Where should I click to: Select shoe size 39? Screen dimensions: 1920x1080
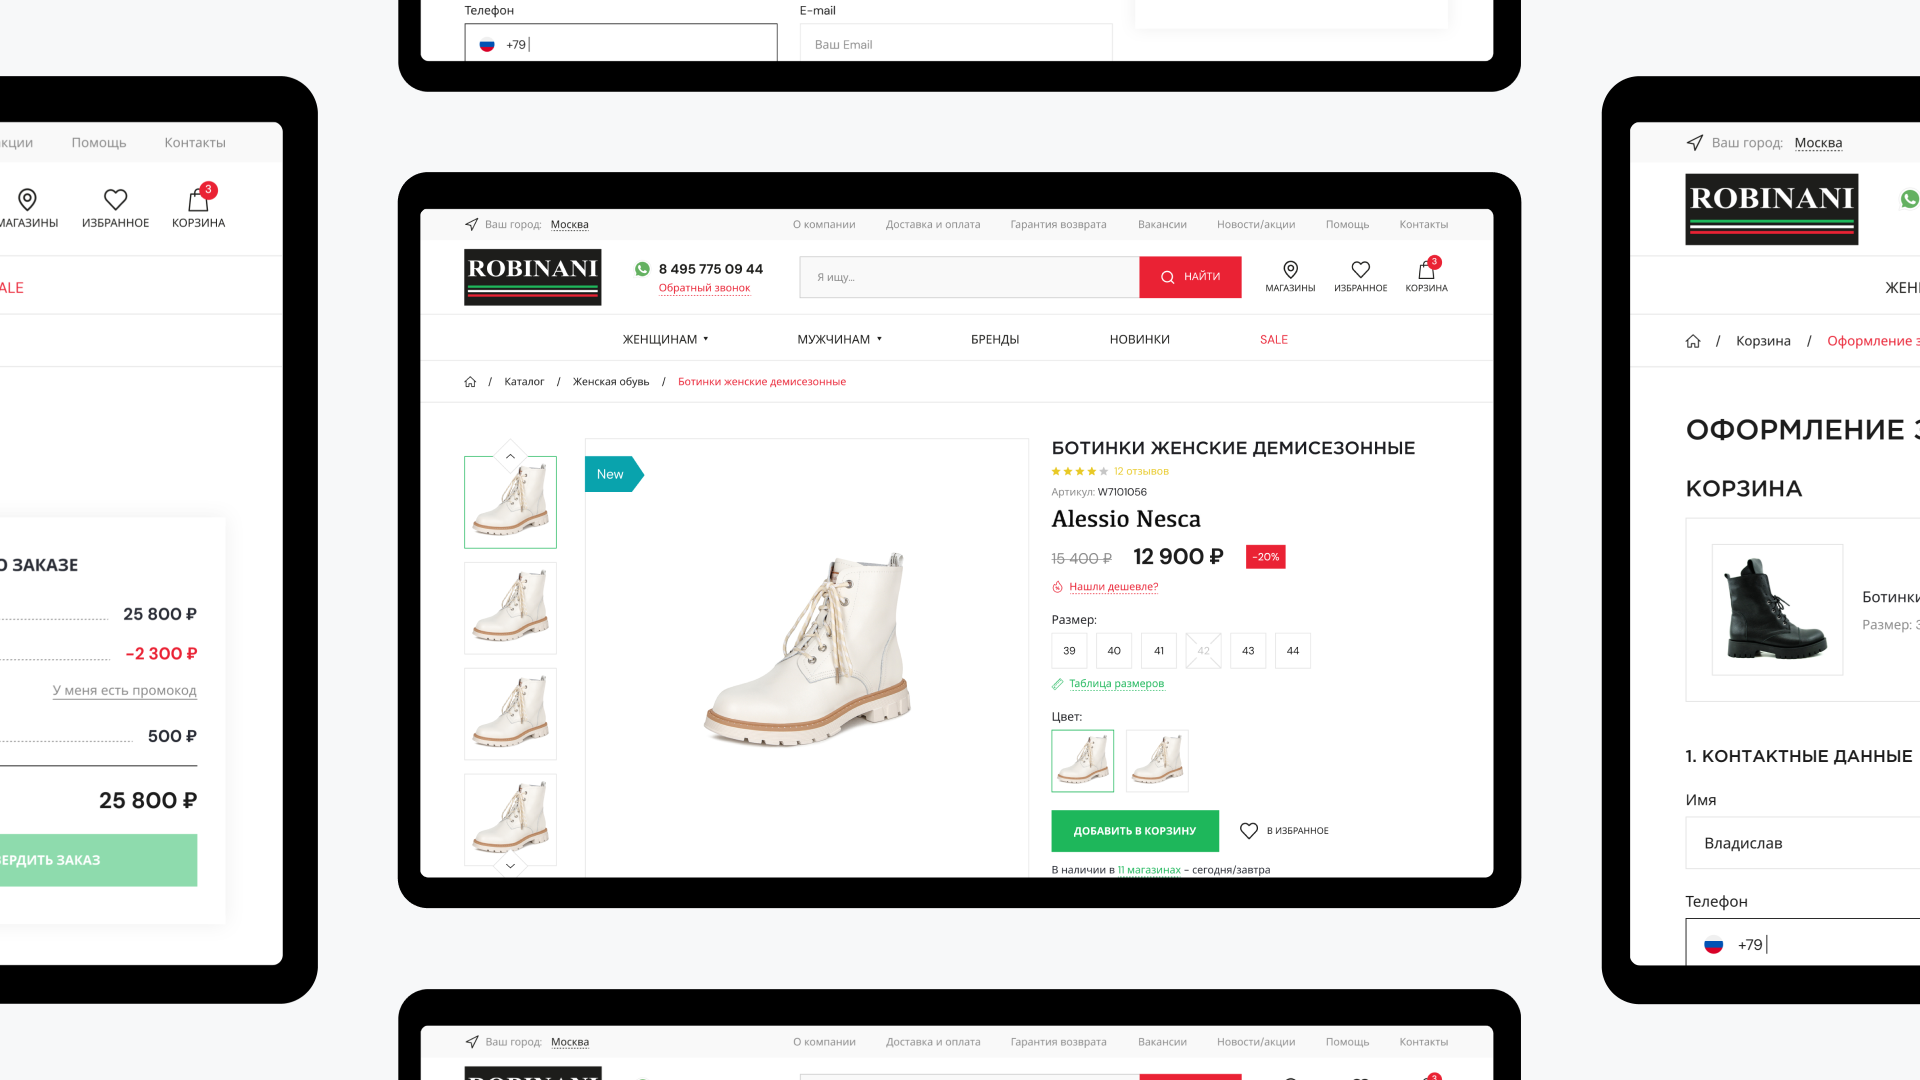coord(1069,651)
